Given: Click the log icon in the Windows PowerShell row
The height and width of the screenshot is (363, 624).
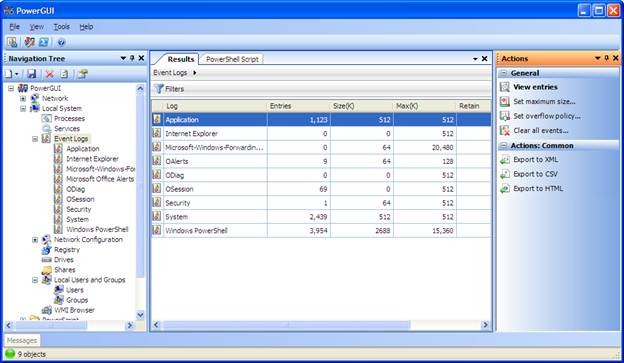Looking at the screenshot, I should click(x=157, y=230).
